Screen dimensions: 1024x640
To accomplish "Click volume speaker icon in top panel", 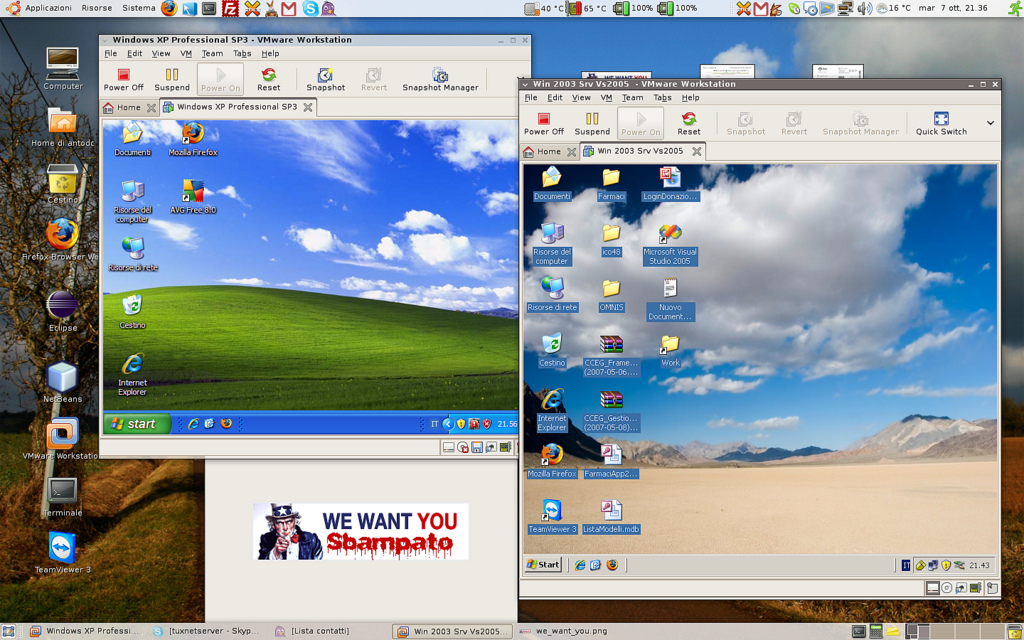I will 863,8.
